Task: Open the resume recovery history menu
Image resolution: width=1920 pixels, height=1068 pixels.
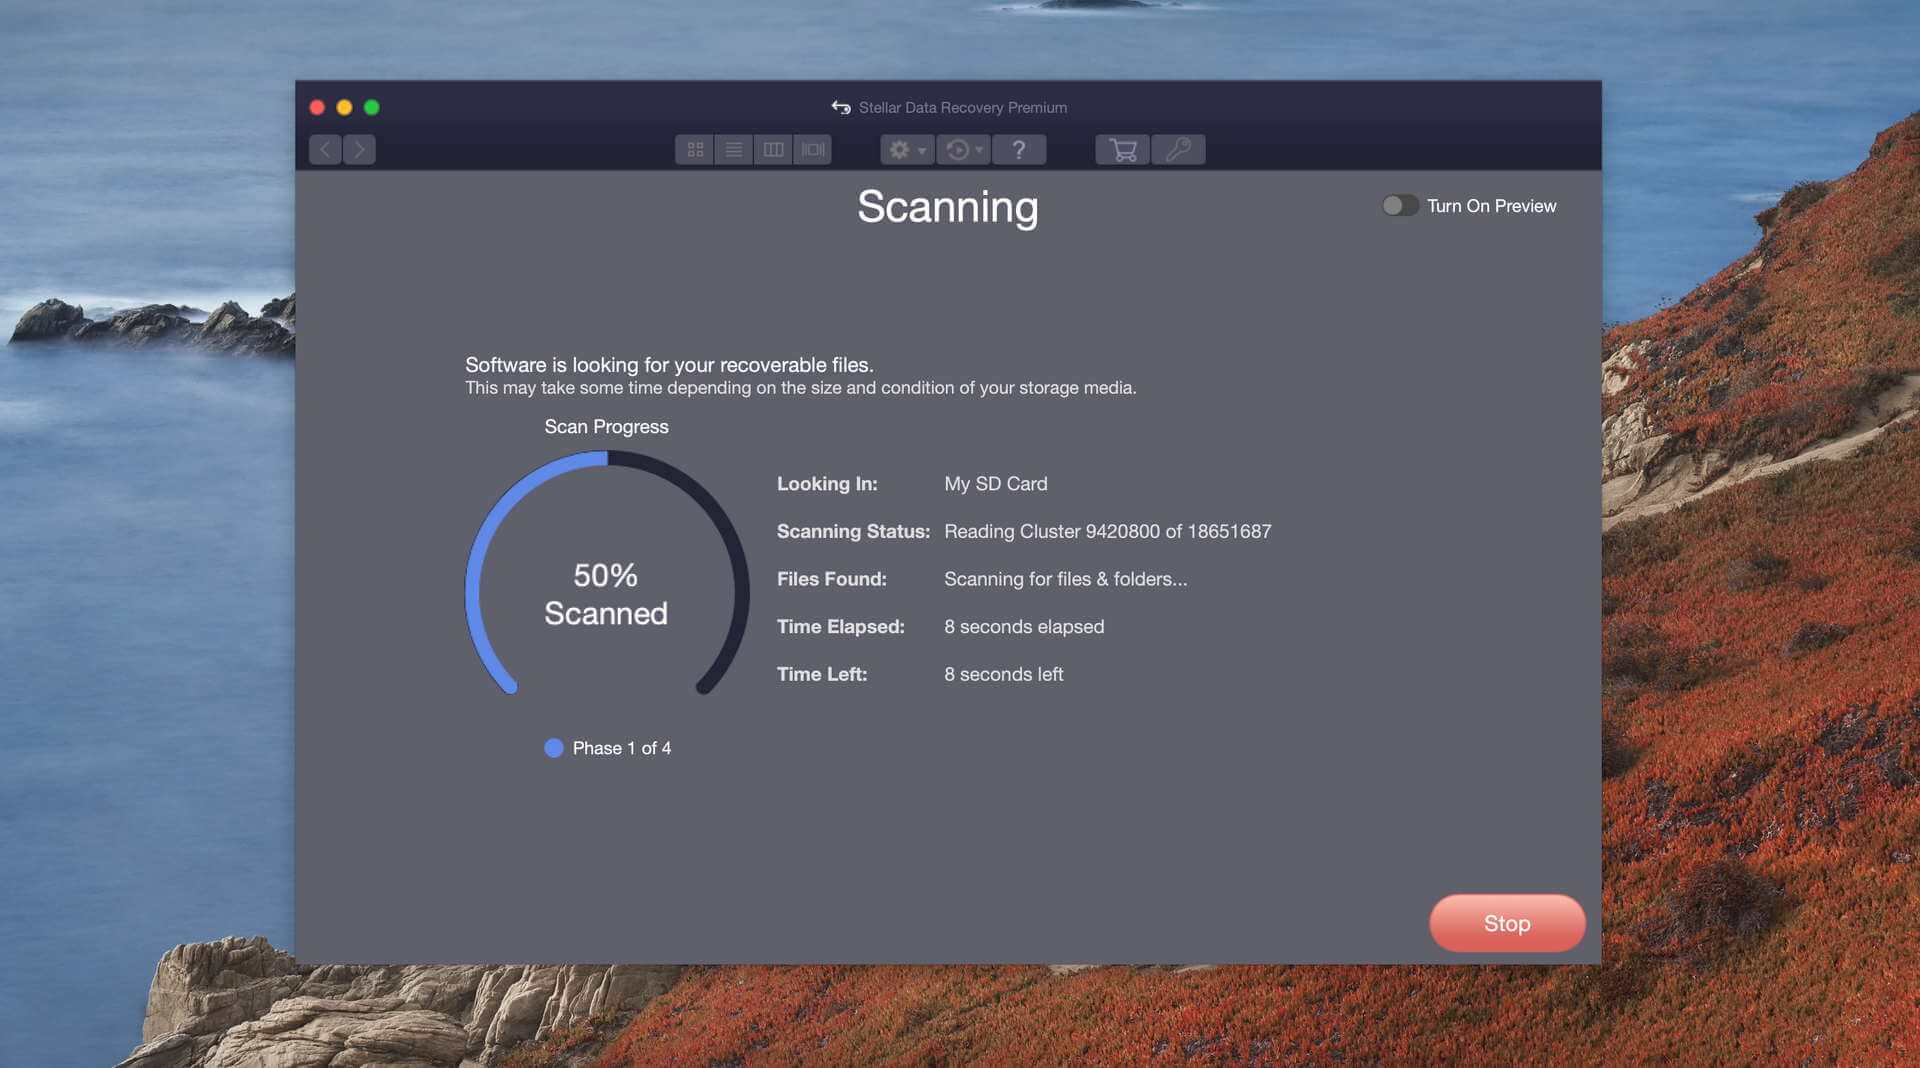Action: pyautogui.click(x=964, y=150)
